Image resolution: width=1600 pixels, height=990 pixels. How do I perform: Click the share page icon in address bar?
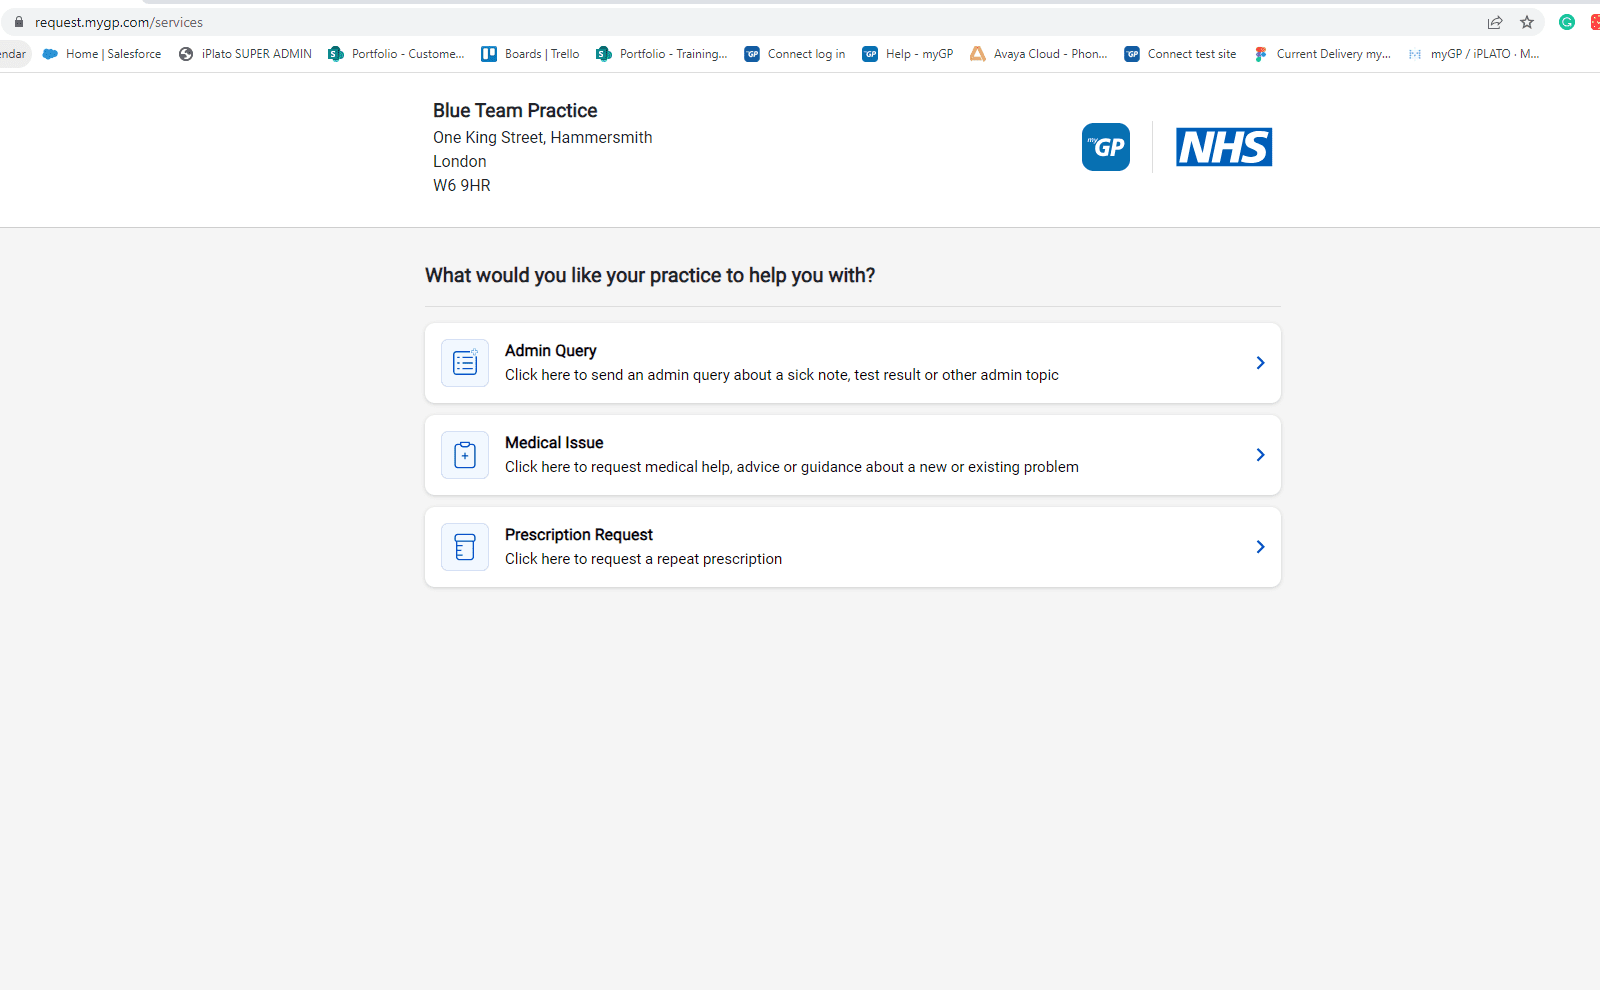click(1495, 22)
